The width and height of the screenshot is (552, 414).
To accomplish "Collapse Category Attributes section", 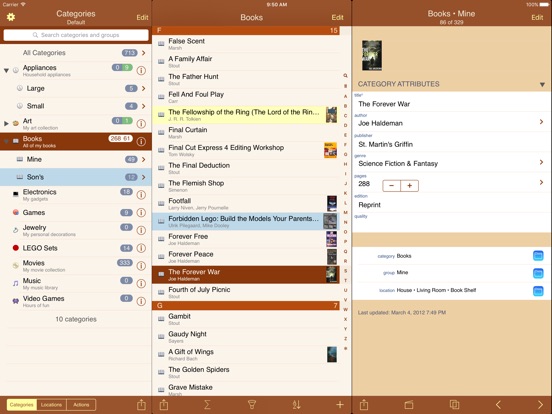I will [542, 84].
